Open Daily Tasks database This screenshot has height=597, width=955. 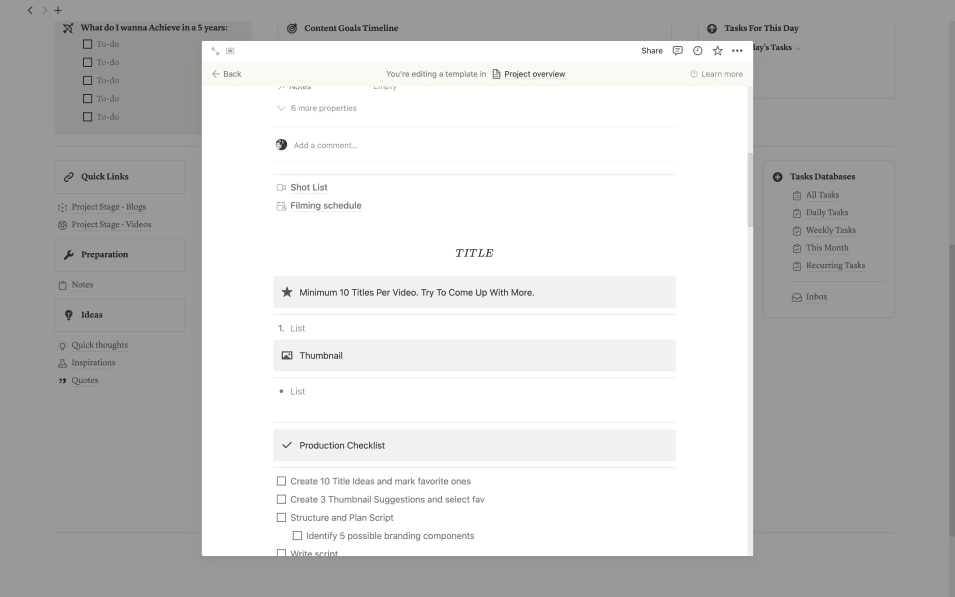click(827, 213)
